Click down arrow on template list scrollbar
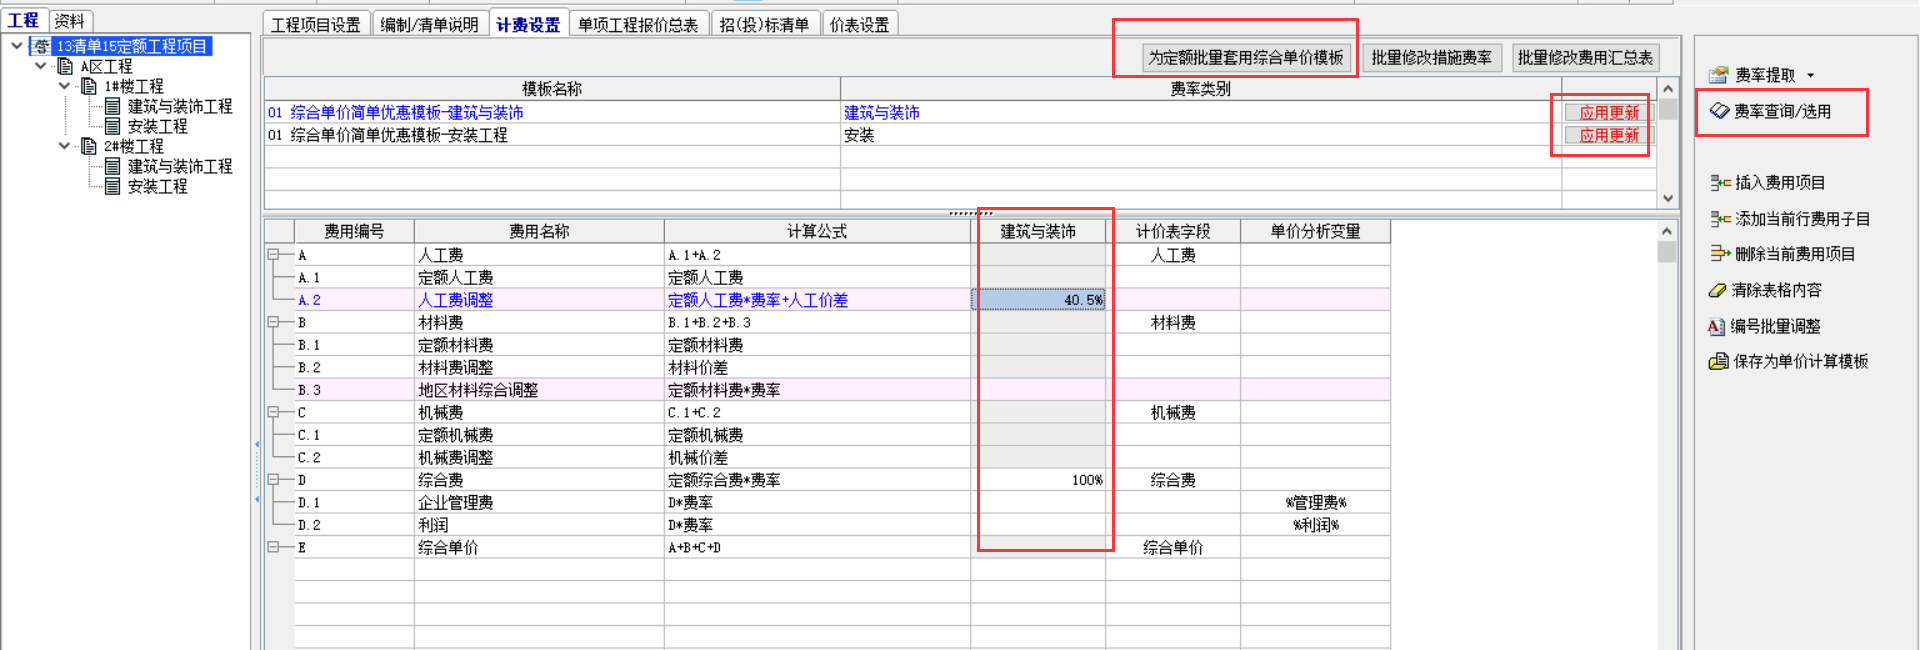Screen dimensions: 1920x650 (1667, 198)
